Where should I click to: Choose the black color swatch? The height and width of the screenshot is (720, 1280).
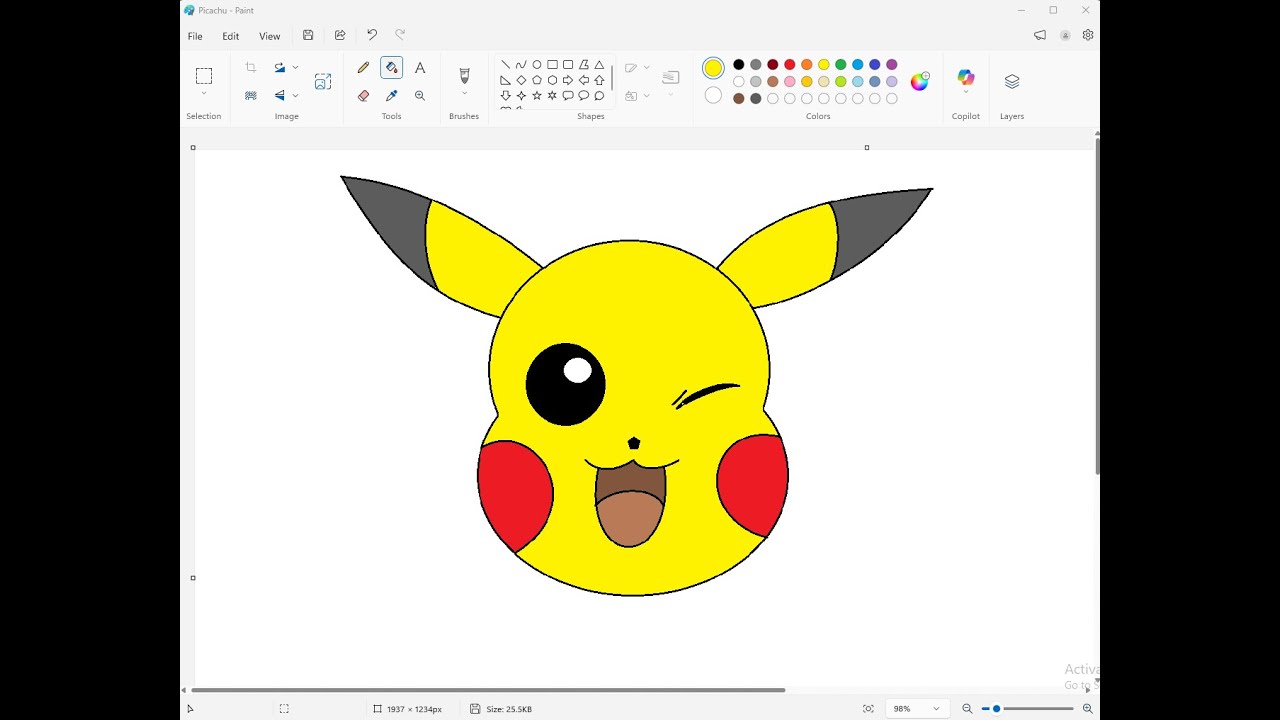(739, 65)
